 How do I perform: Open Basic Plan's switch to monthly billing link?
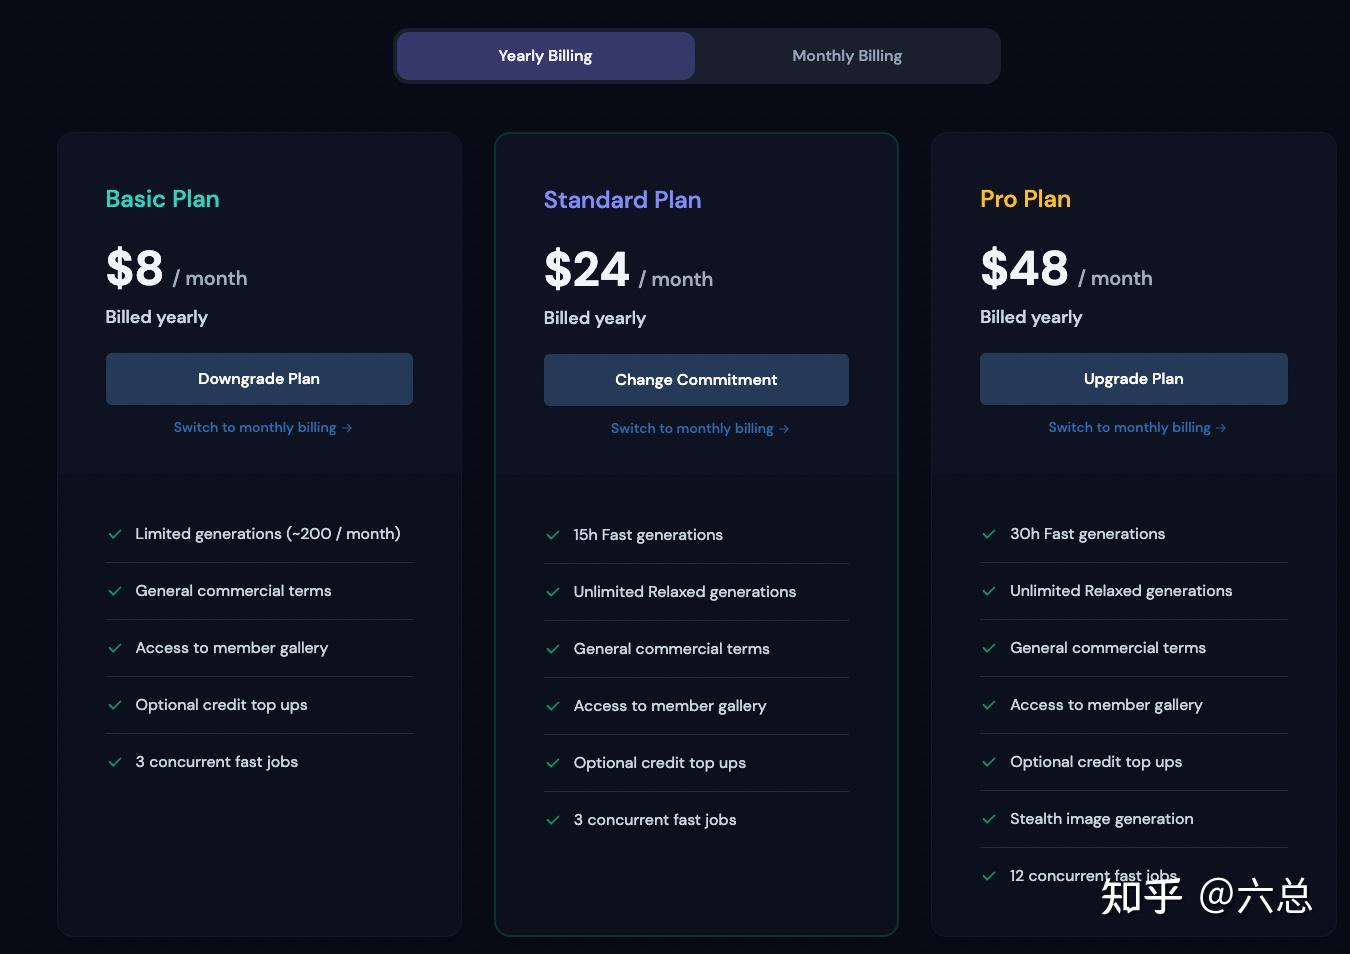(262, 428)
